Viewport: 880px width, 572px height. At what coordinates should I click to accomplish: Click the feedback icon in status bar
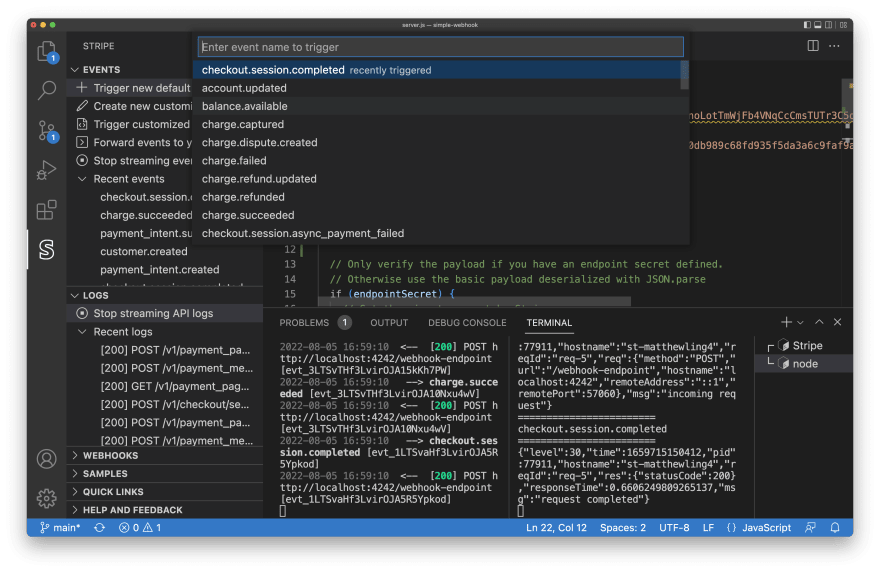point(810,528)
